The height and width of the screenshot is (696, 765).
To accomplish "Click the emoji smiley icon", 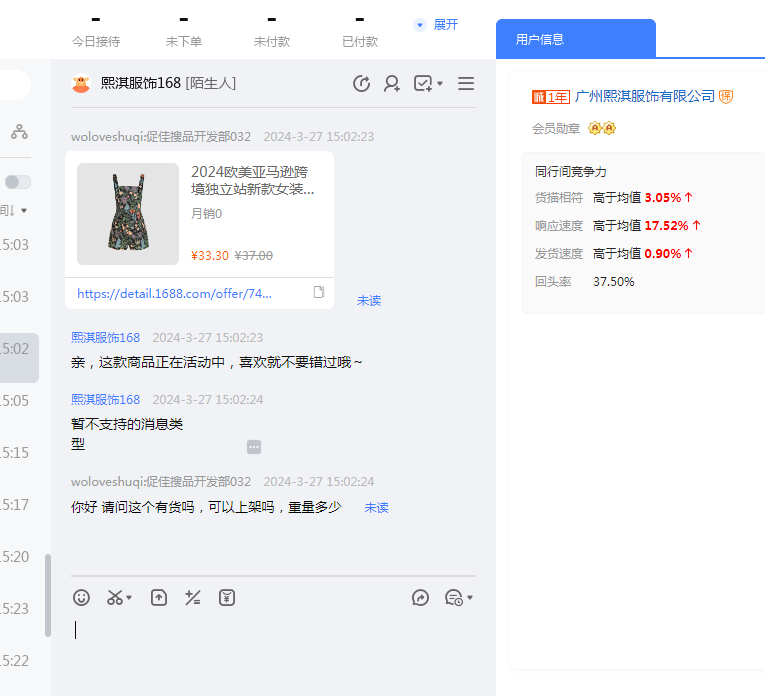I will coord(82,597).
